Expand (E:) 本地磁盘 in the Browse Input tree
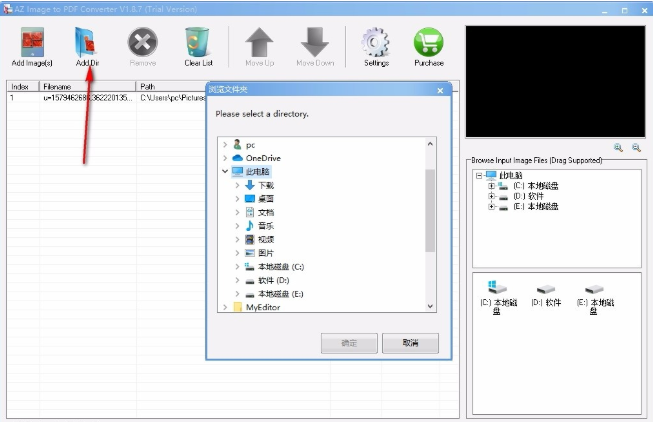The width and height of the screenshot is (653, 422). pos(491,206)
